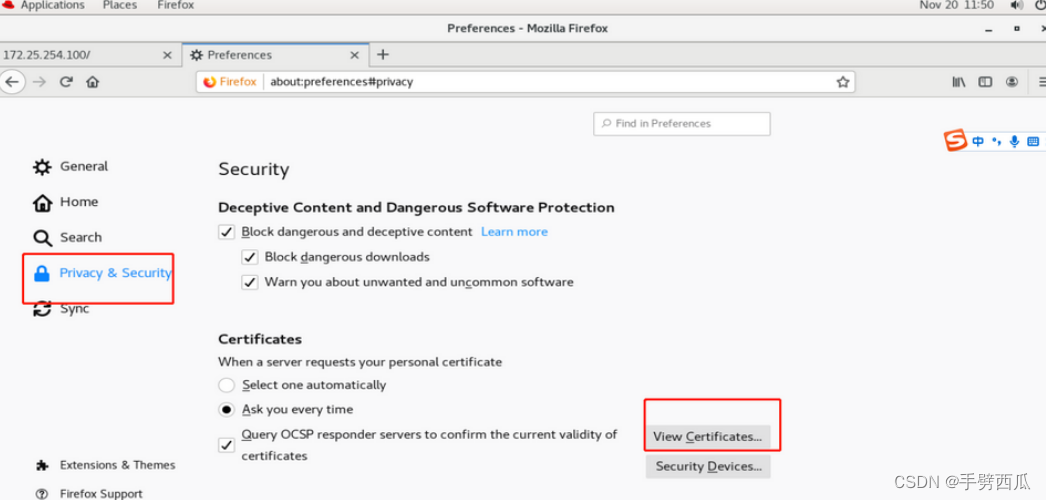This screenshot has width=1046, height=500.
Task: Toggle Block dangerous downloads checkbox
Action: (250, 257)
